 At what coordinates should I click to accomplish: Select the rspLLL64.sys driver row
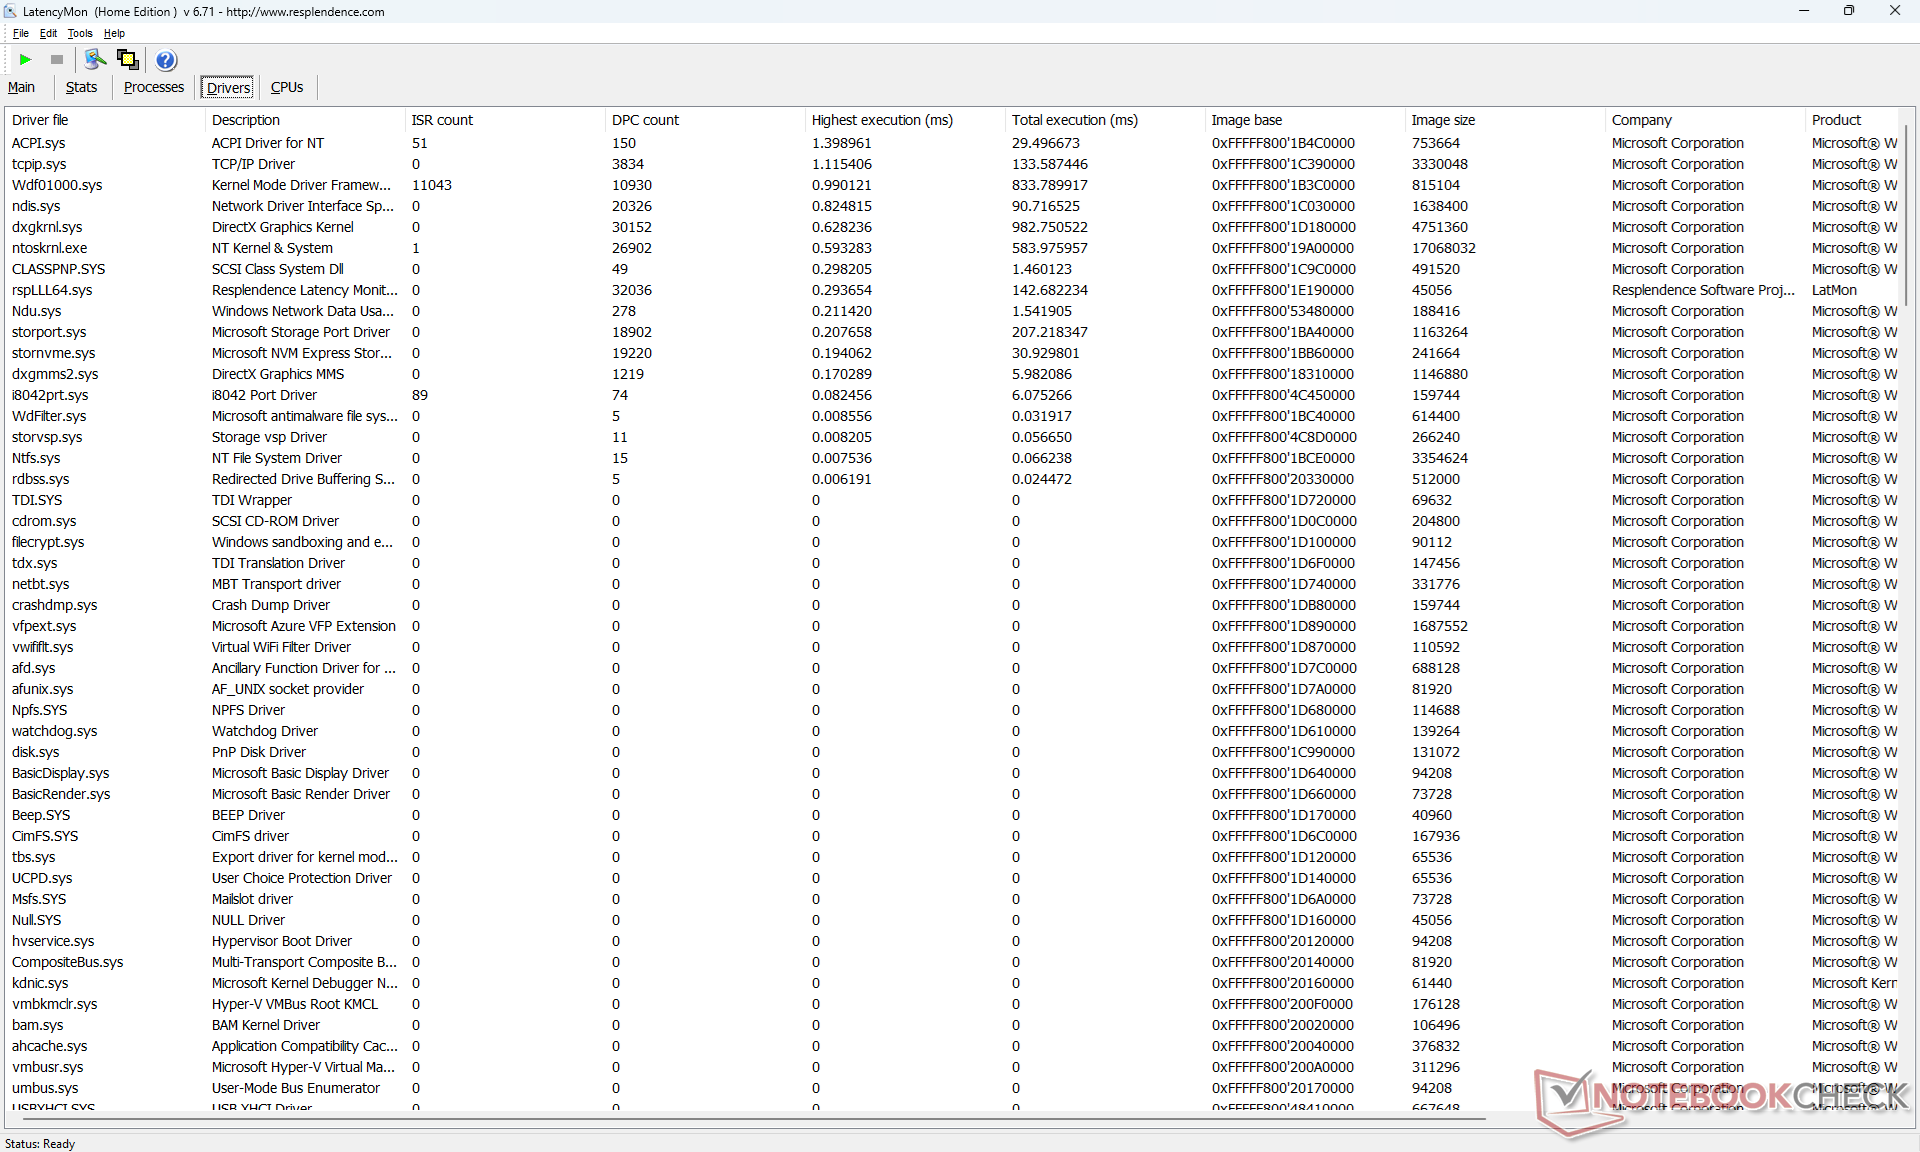(52, 290)
